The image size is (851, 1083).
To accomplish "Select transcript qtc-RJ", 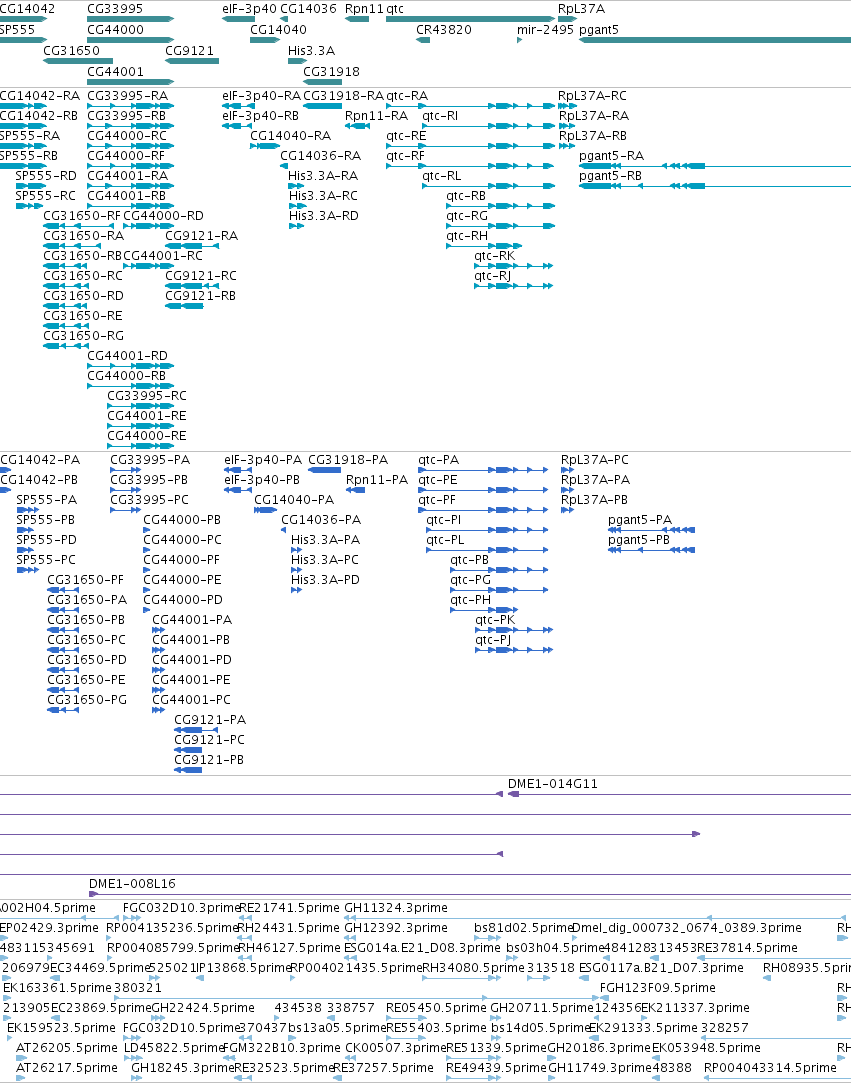I will coord(514,286).
